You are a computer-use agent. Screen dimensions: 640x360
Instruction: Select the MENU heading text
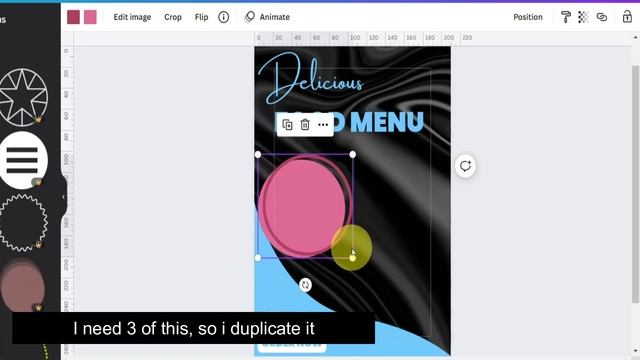pos(387,122)
